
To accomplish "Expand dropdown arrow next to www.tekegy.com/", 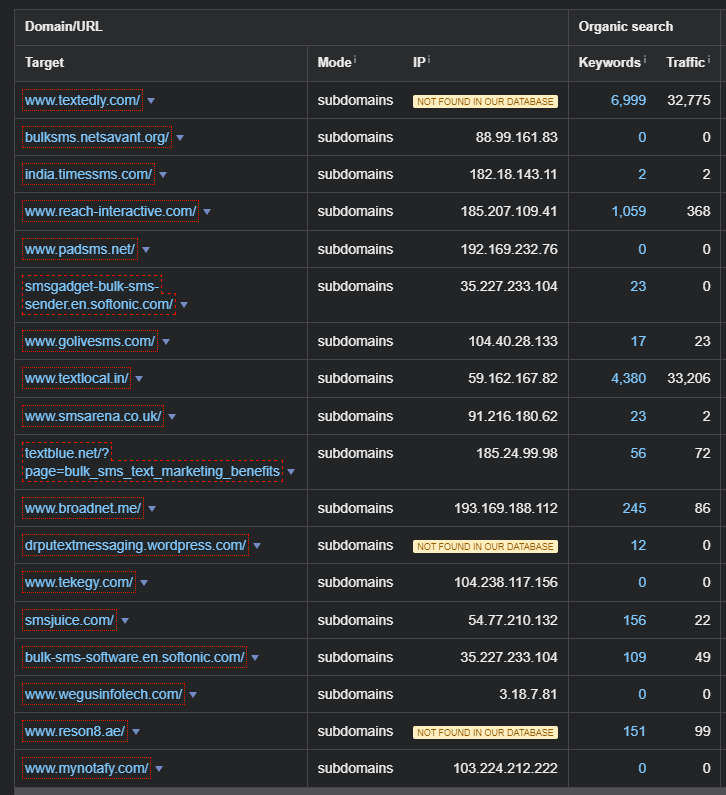I will 144,583.
